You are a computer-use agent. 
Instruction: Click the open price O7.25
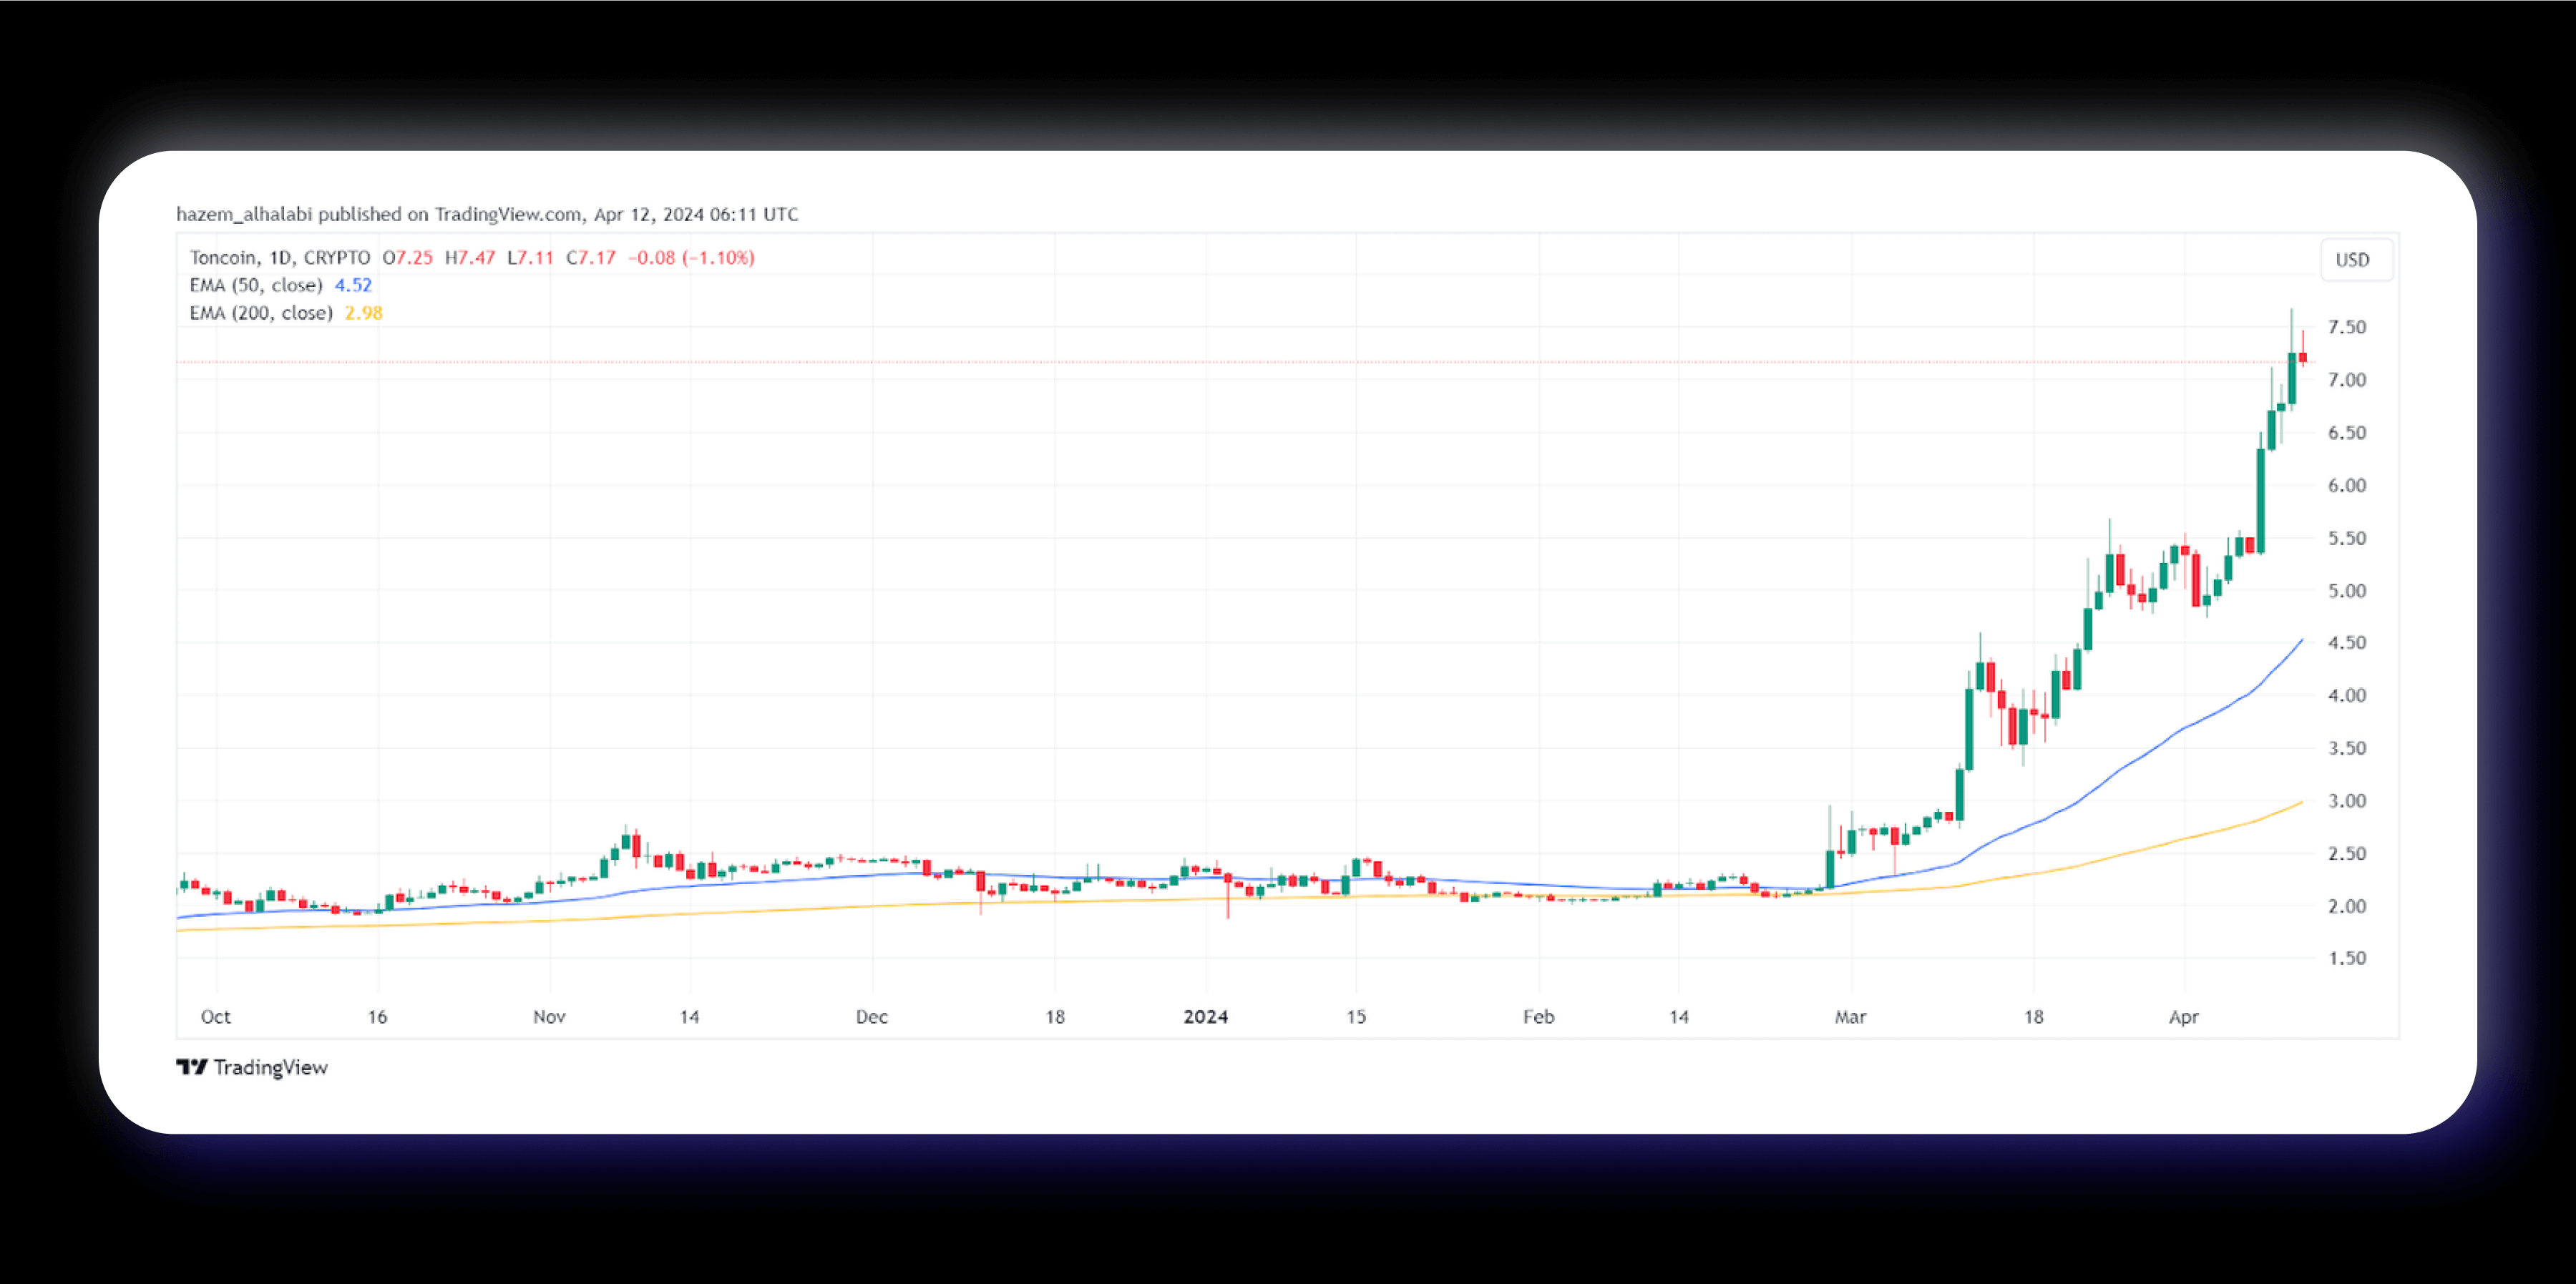click(x=408, y=257)
